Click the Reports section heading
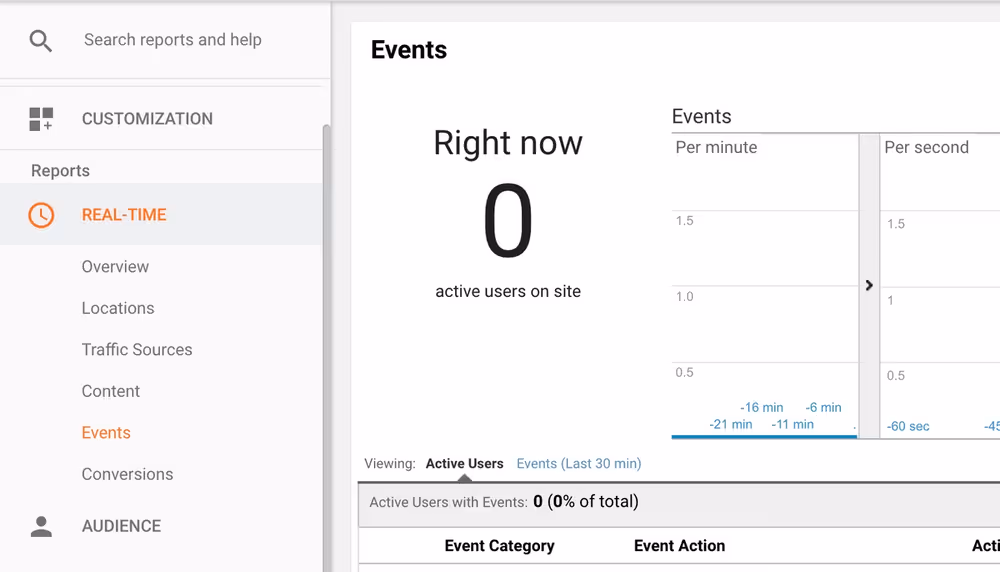Screen dimensions: 1000x572 (x=61, y=171)
